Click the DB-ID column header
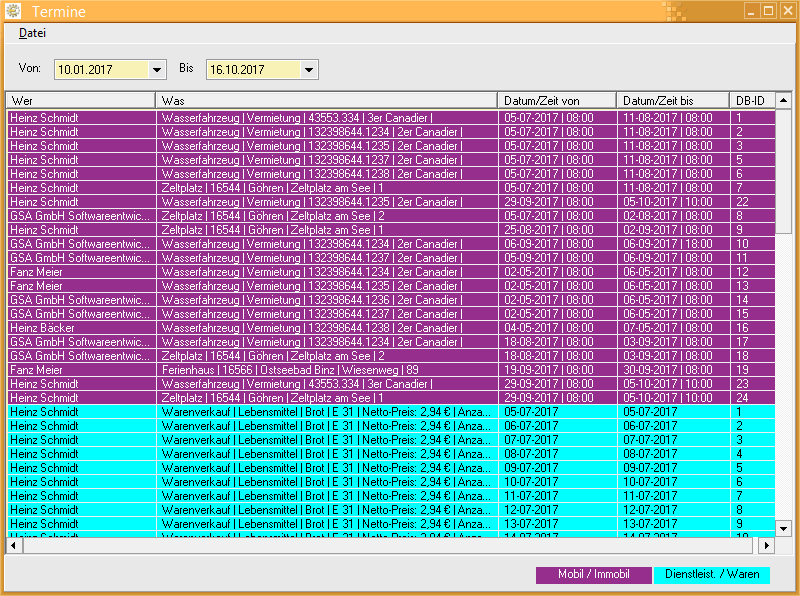 [x=752, y=101]
